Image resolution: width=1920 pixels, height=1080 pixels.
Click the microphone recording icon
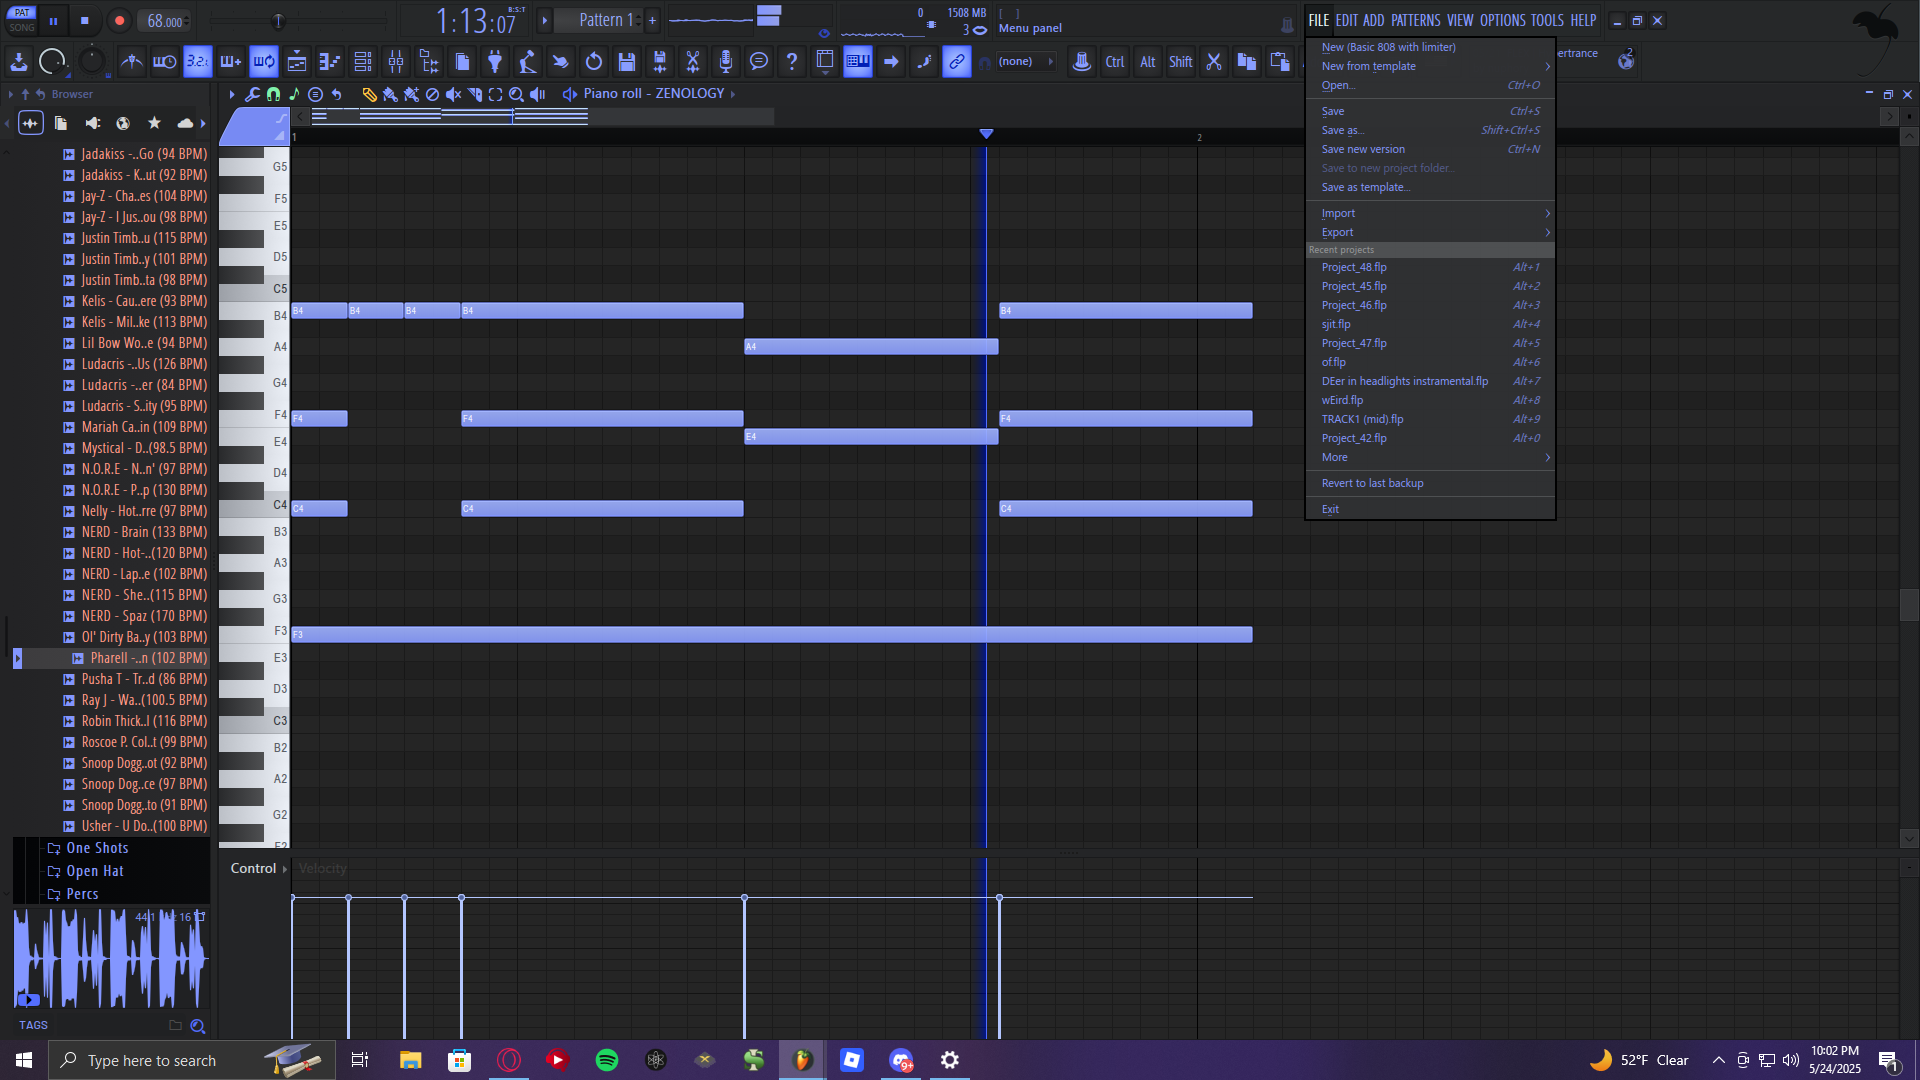tap(726, 62)
